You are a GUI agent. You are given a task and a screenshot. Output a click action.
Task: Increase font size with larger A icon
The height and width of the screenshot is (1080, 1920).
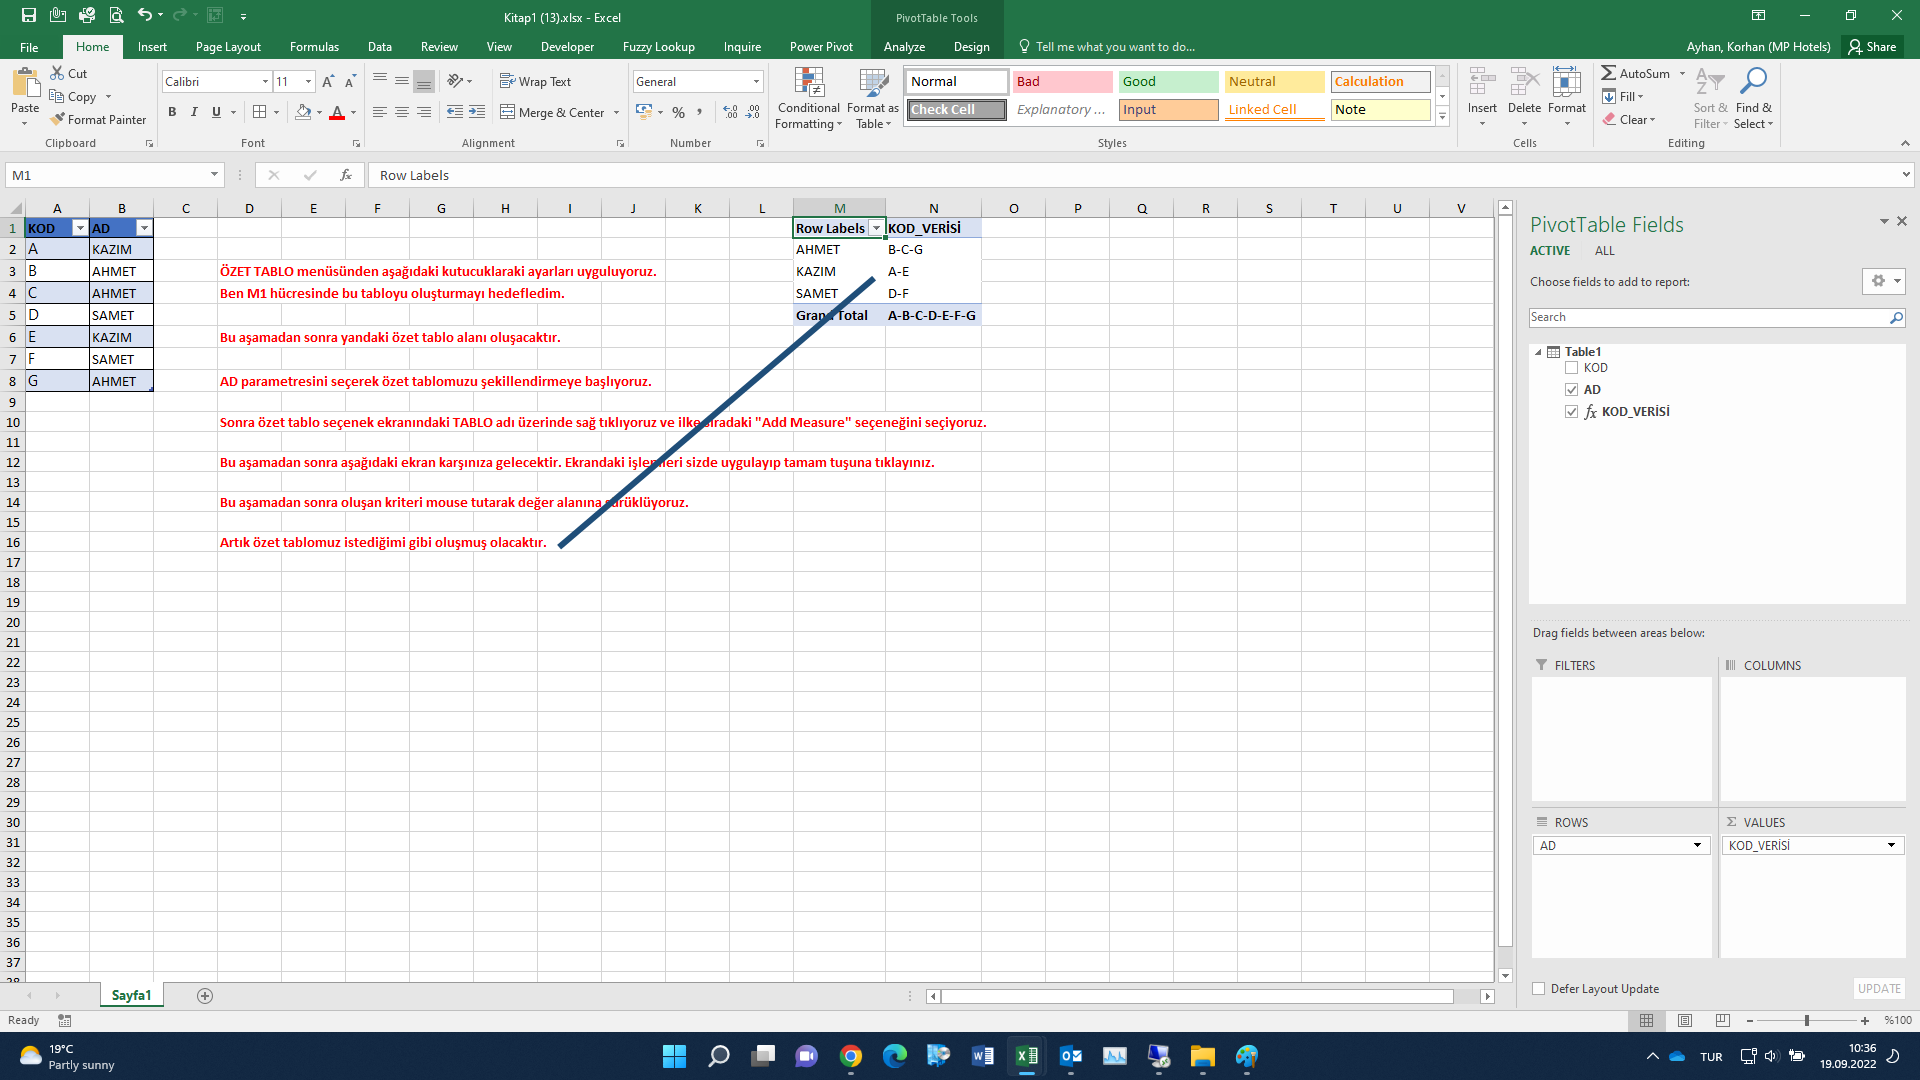coord(328,82)
